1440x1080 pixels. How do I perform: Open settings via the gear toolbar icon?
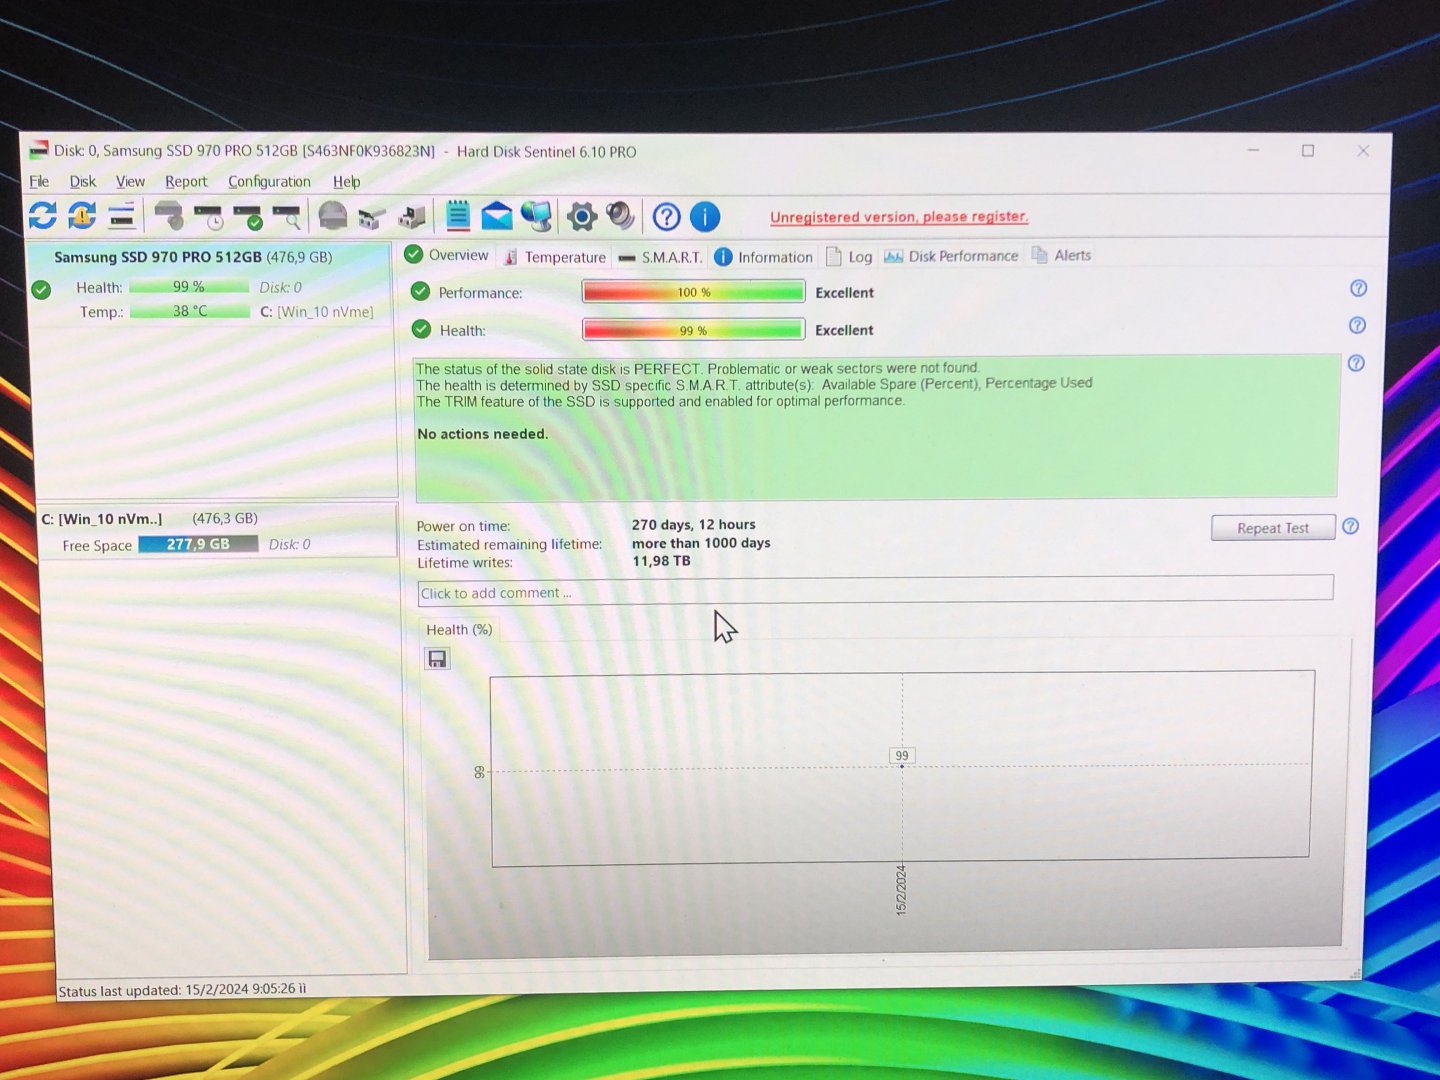point(581,216)
